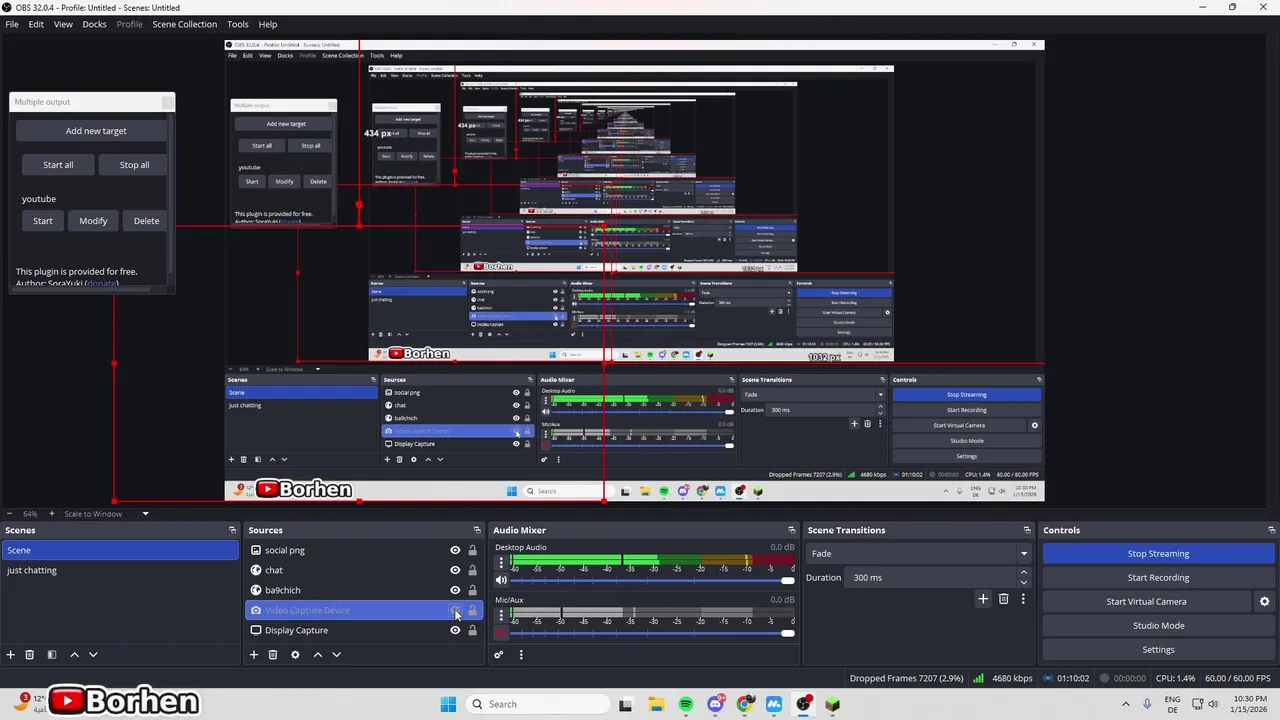Image resolution: width=1280 pixels, height=720 pixels.
Task: Adjust the Desktop Audio volume slider
Action: [652, 580]
